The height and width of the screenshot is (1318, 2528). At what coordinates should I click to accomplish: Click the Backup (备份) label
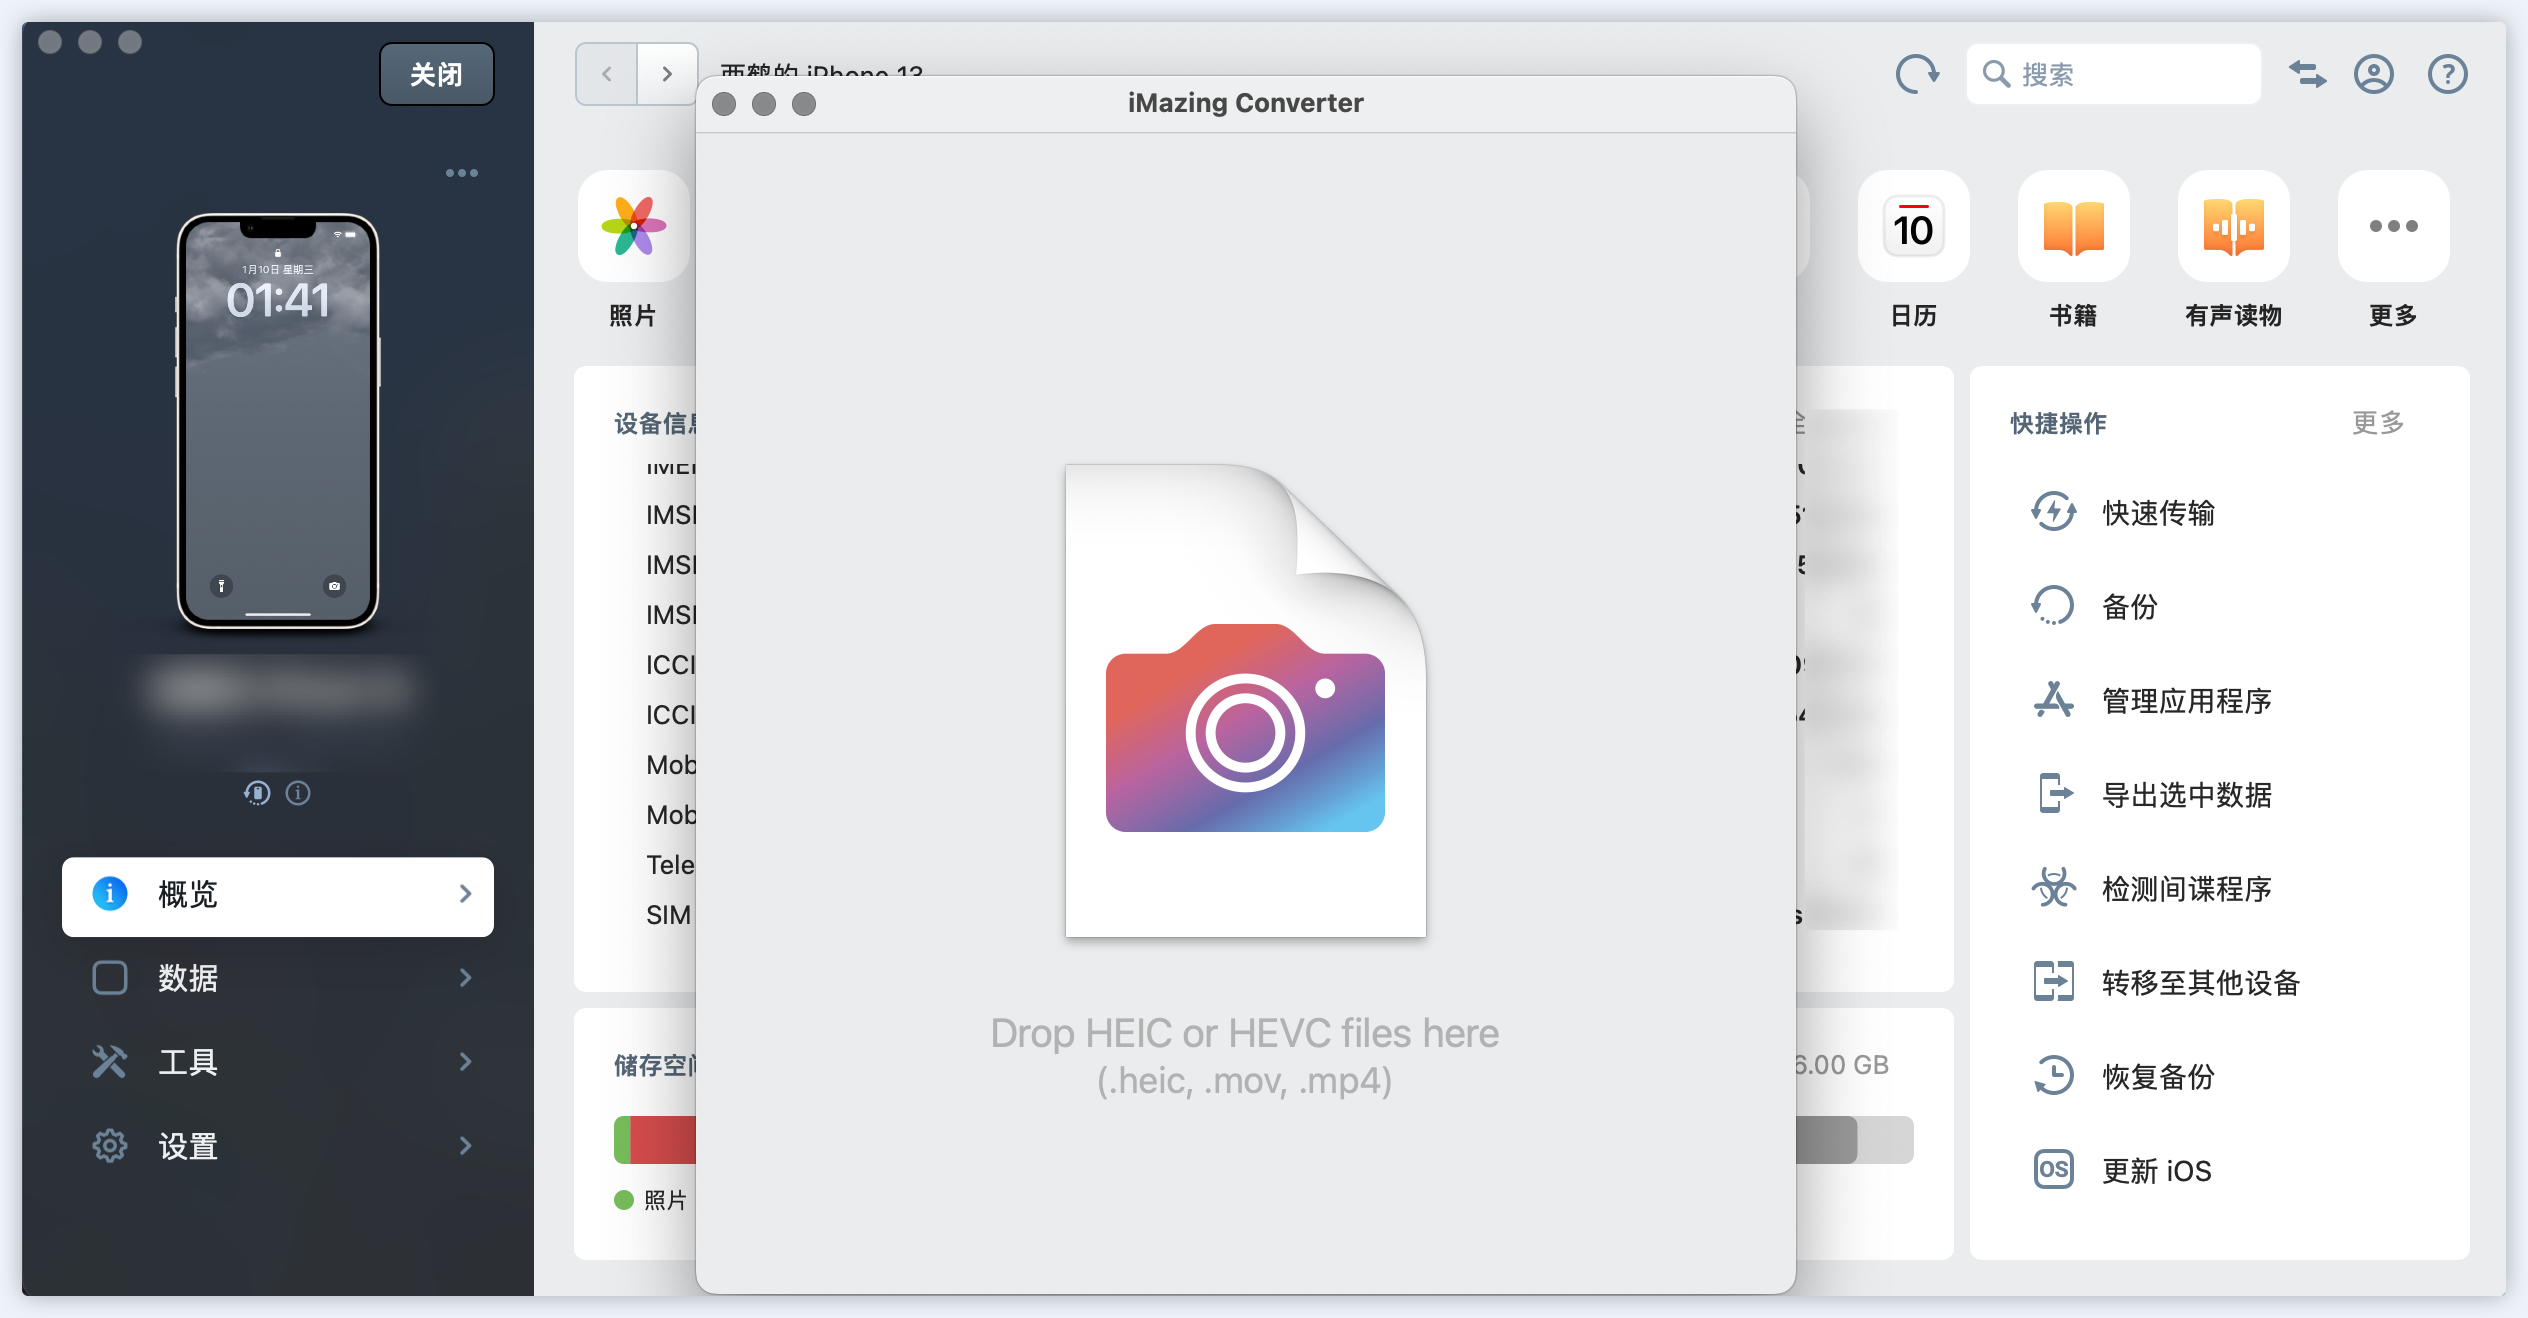click(x=2130, y=607)
